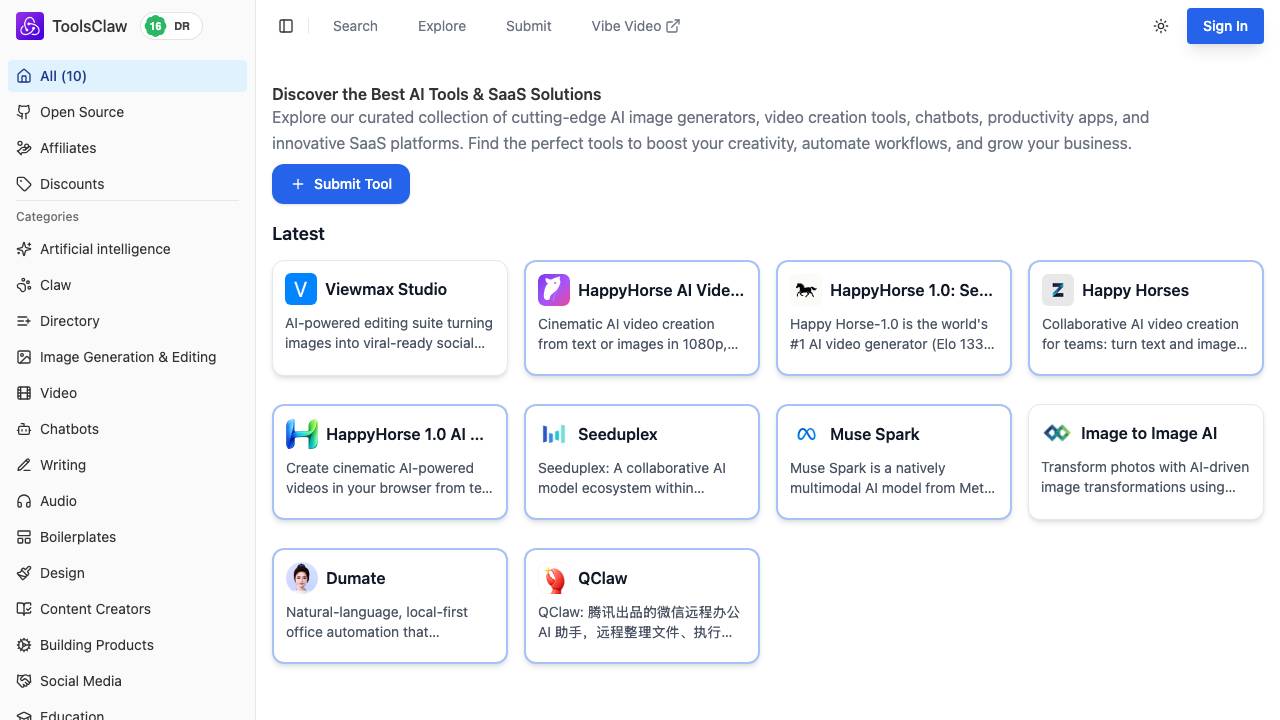Click the Sign In button
This screenshot has height=720, width=1280.
tap(1225, 26)
